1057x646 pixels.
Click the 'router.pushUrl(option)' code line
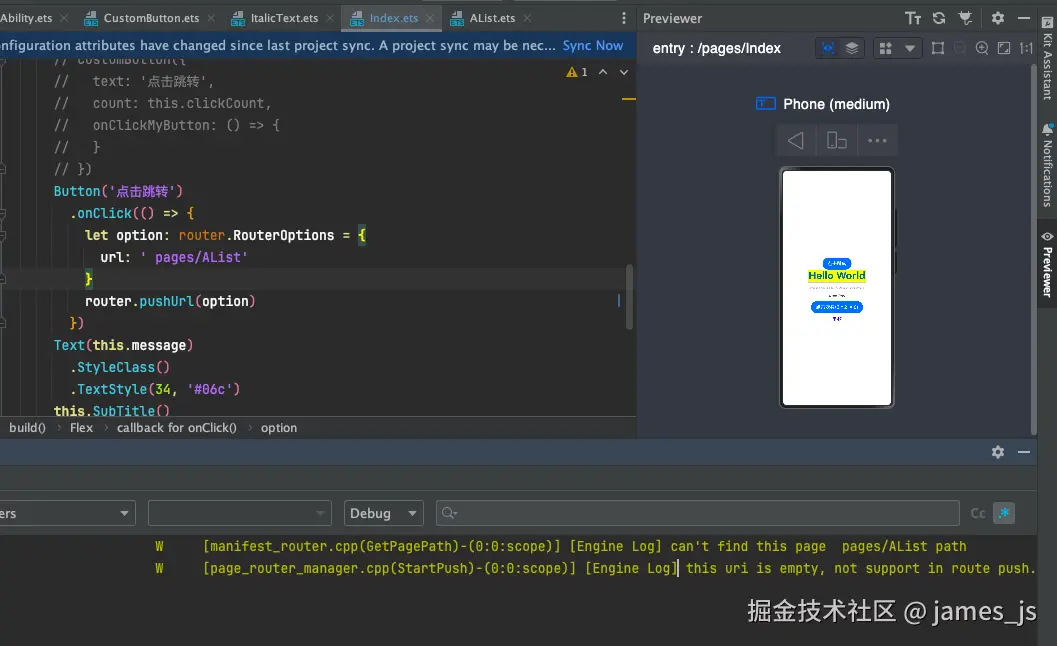click(x=170, y=301)
